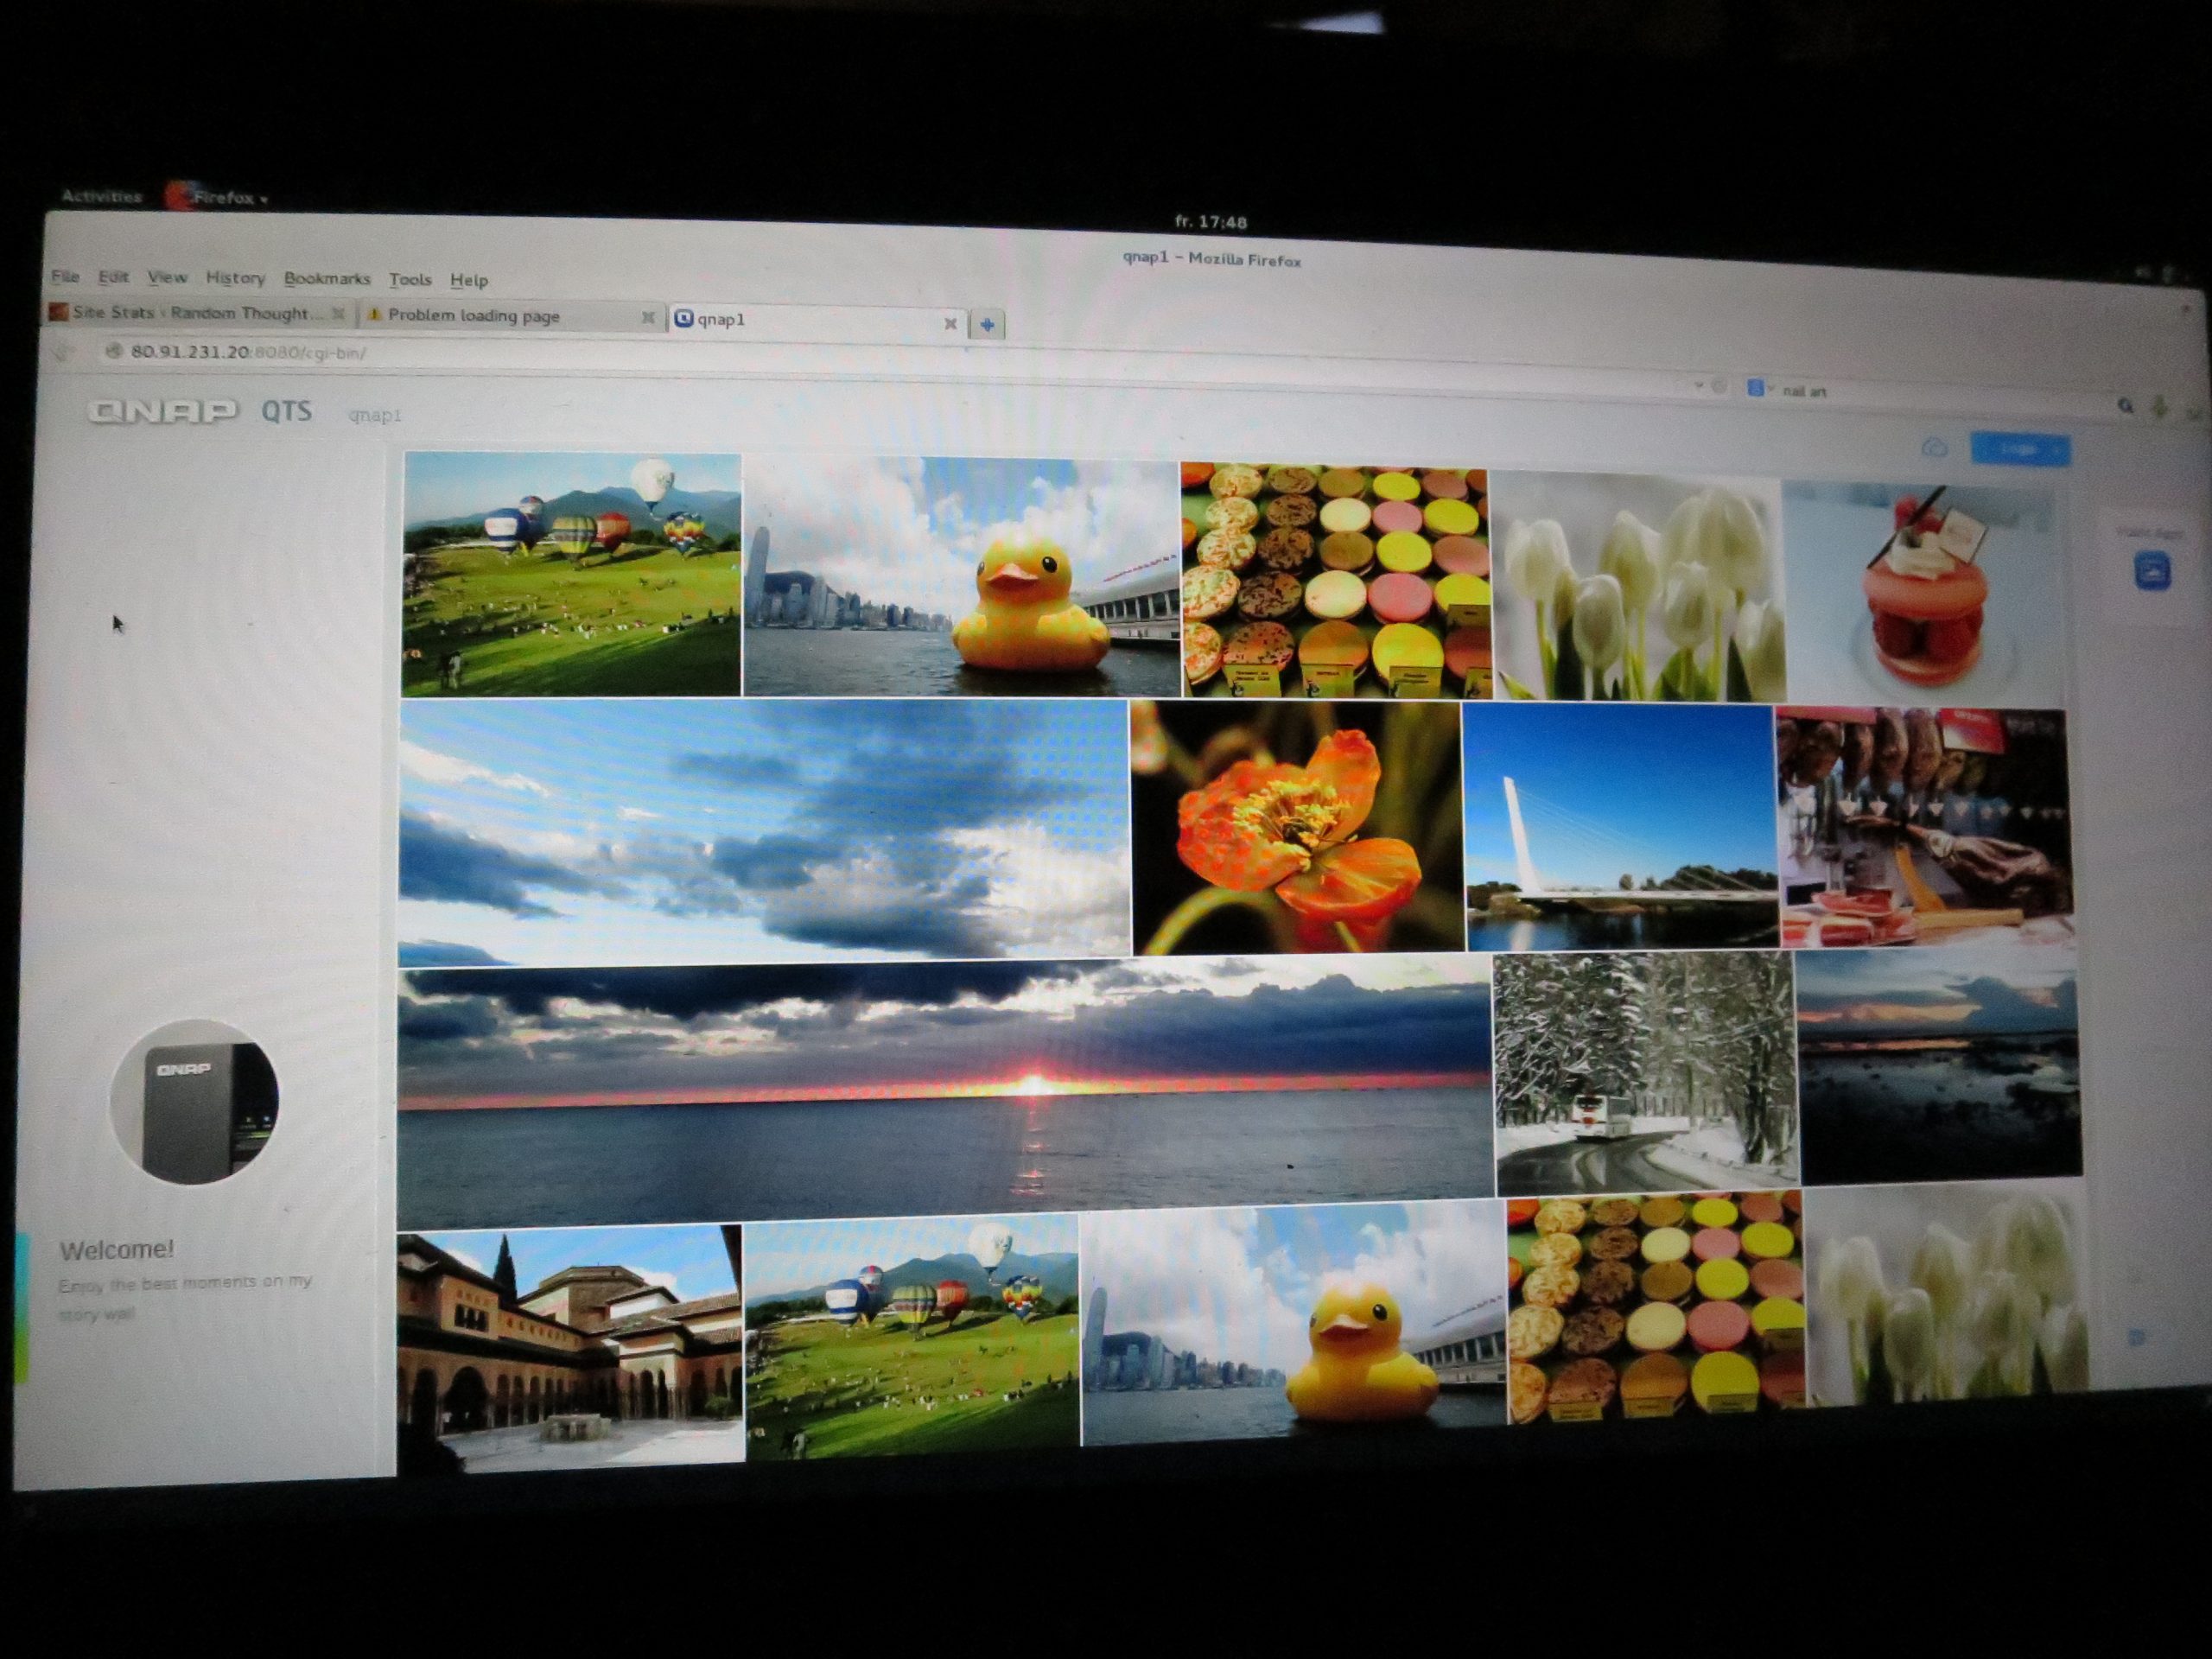Viewport: 2212px width, 1659px height.
Task: Open top-row macarons photo
Action: pyautogui.click(x=1335, y=581)
